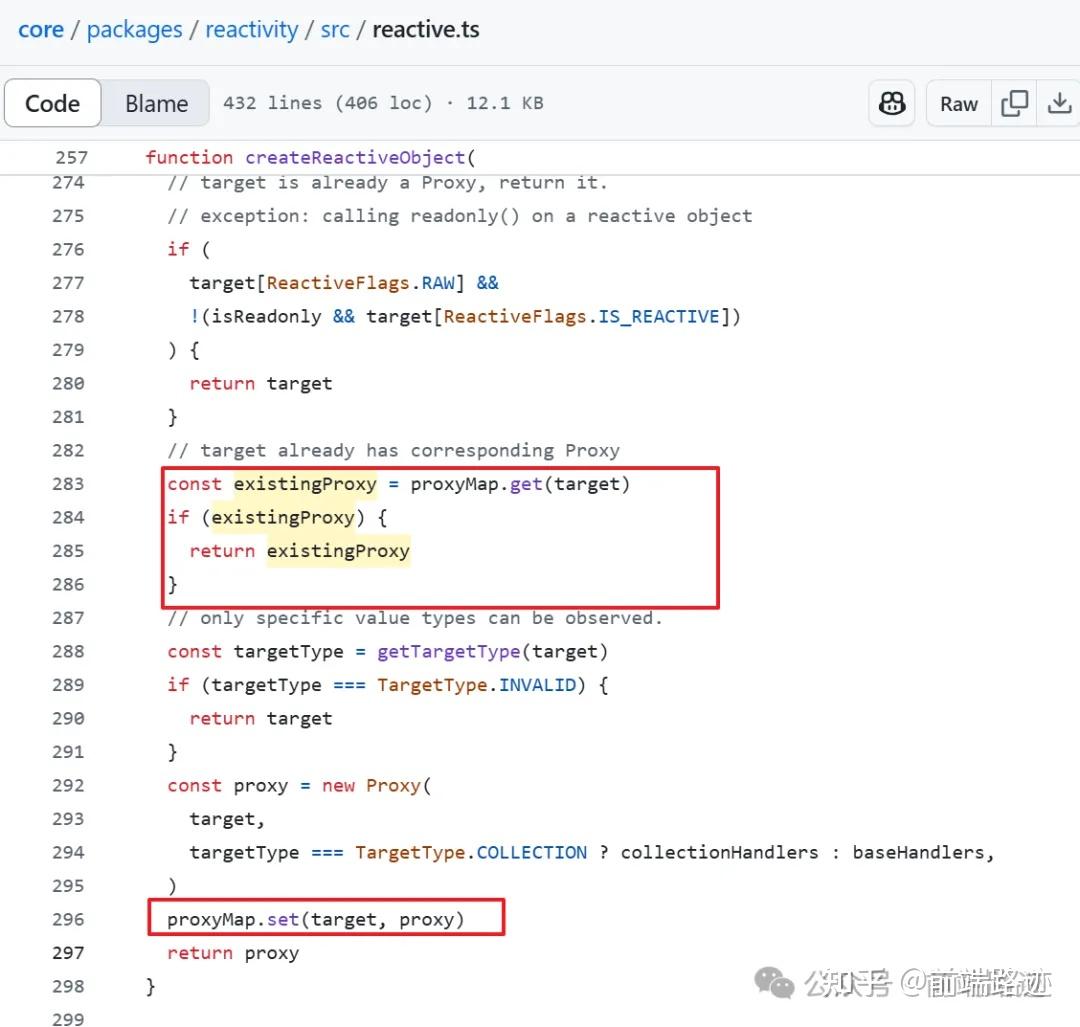
Task: Select line number 294
Action: click(x=68, y=853)
